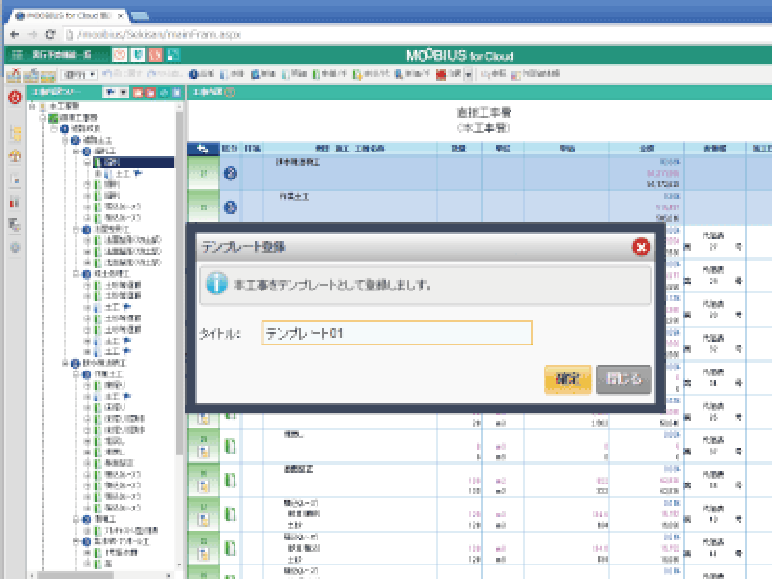Image resolution: width=772 pixels, height=579 pixels.
Task: Reload the page with the browser refresh icon
Action: [50, 34]
